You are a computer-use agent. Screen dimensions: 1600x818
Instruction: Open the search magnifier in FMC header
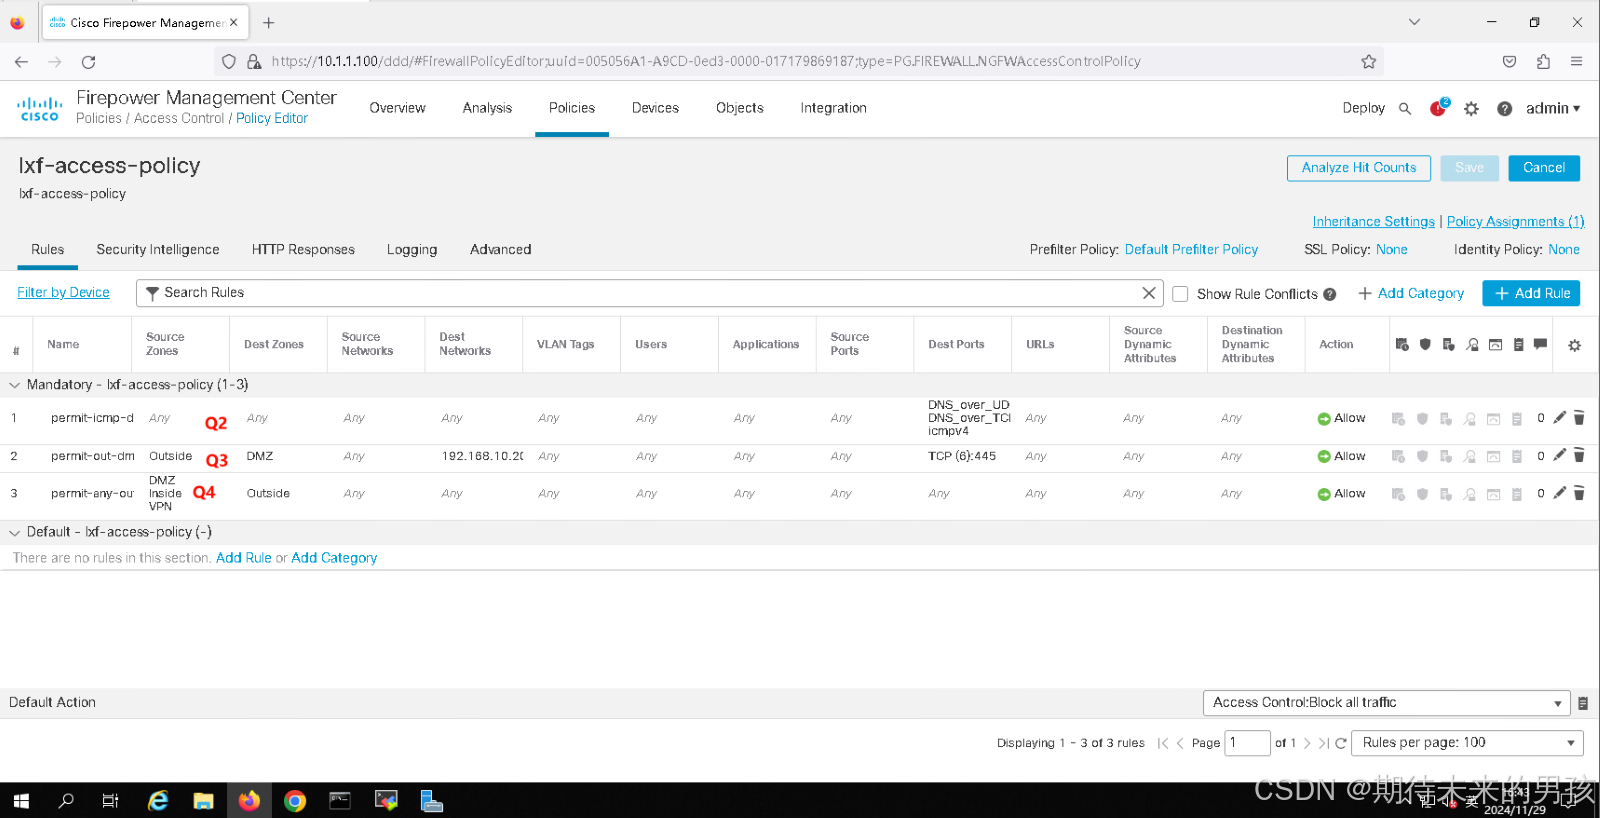tap(1405, 109)
